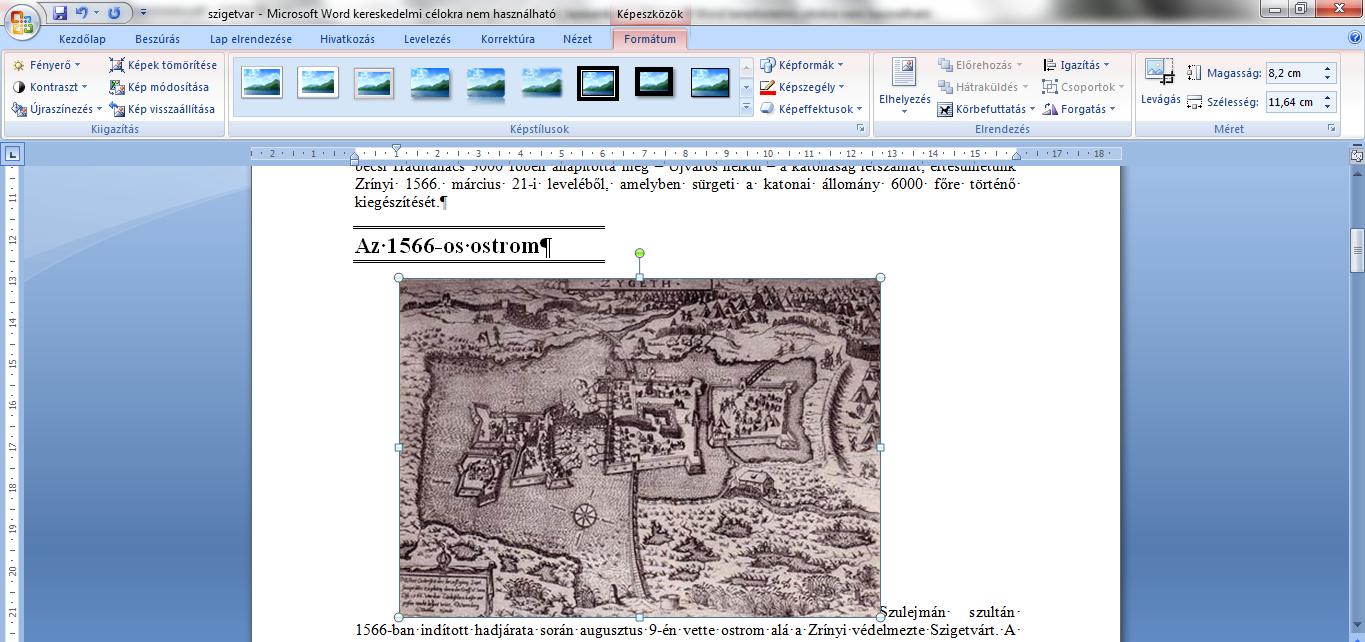Open the Nézet tab
Screen dimensions: 1365x642
coord(577,39)
